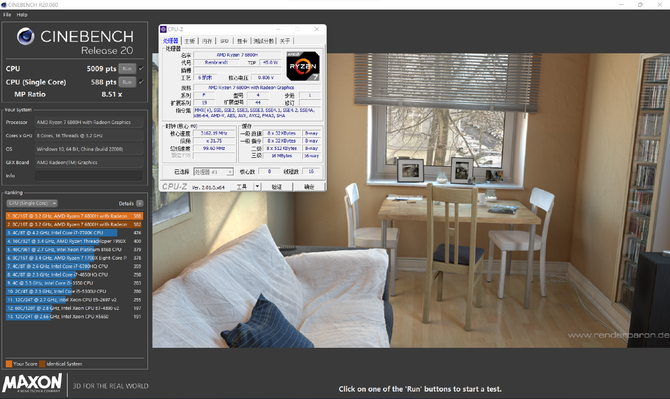Image resolution: width=670 pixels, height=399 pixels.
Task: Click the MAXON logo at bottom left
Action: [32, 383]
